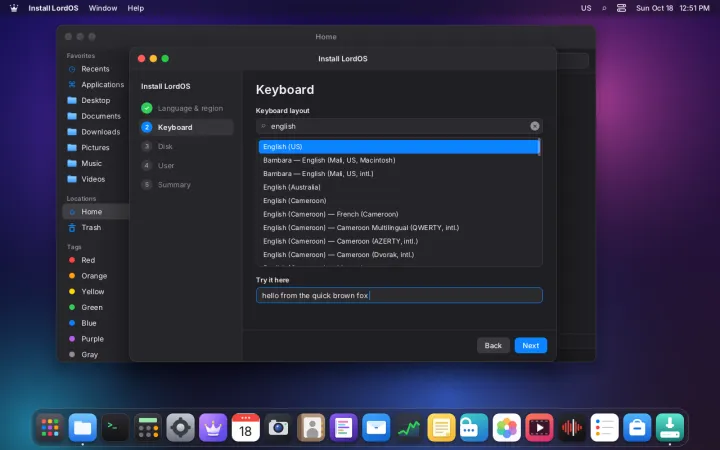Open the stocks chart app in dock
Viewport: 720px width, 450px height.
[409, 428]
